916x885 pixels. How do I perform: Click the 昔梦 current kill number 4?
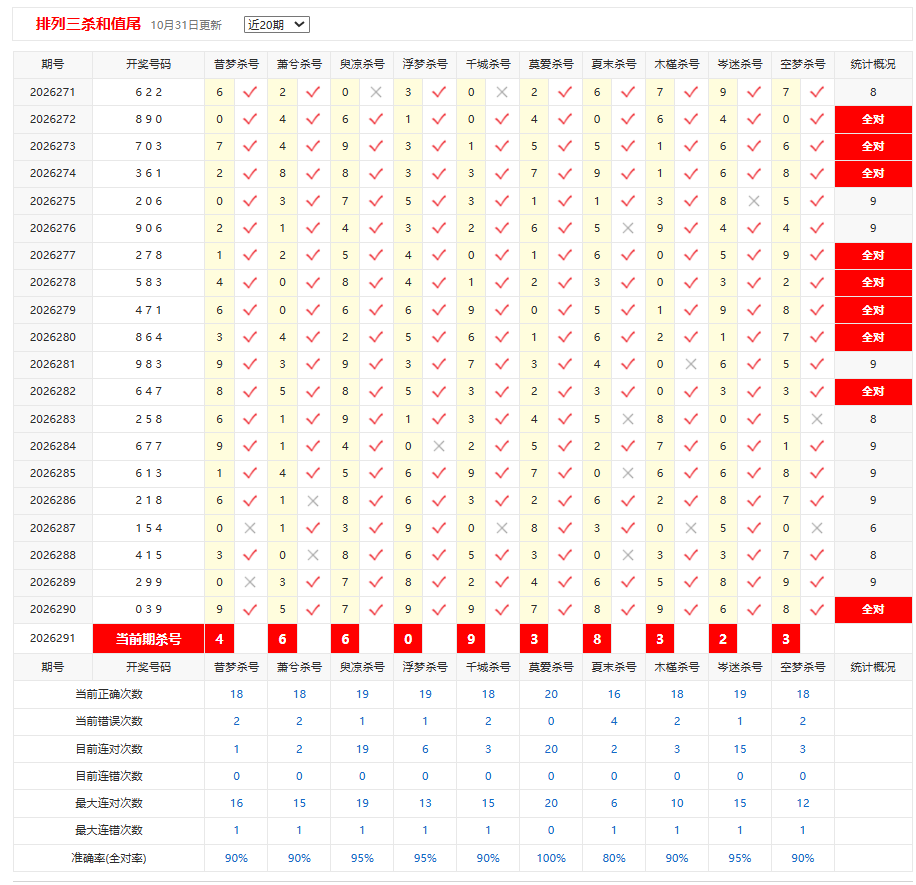click(x=220, y=639)
